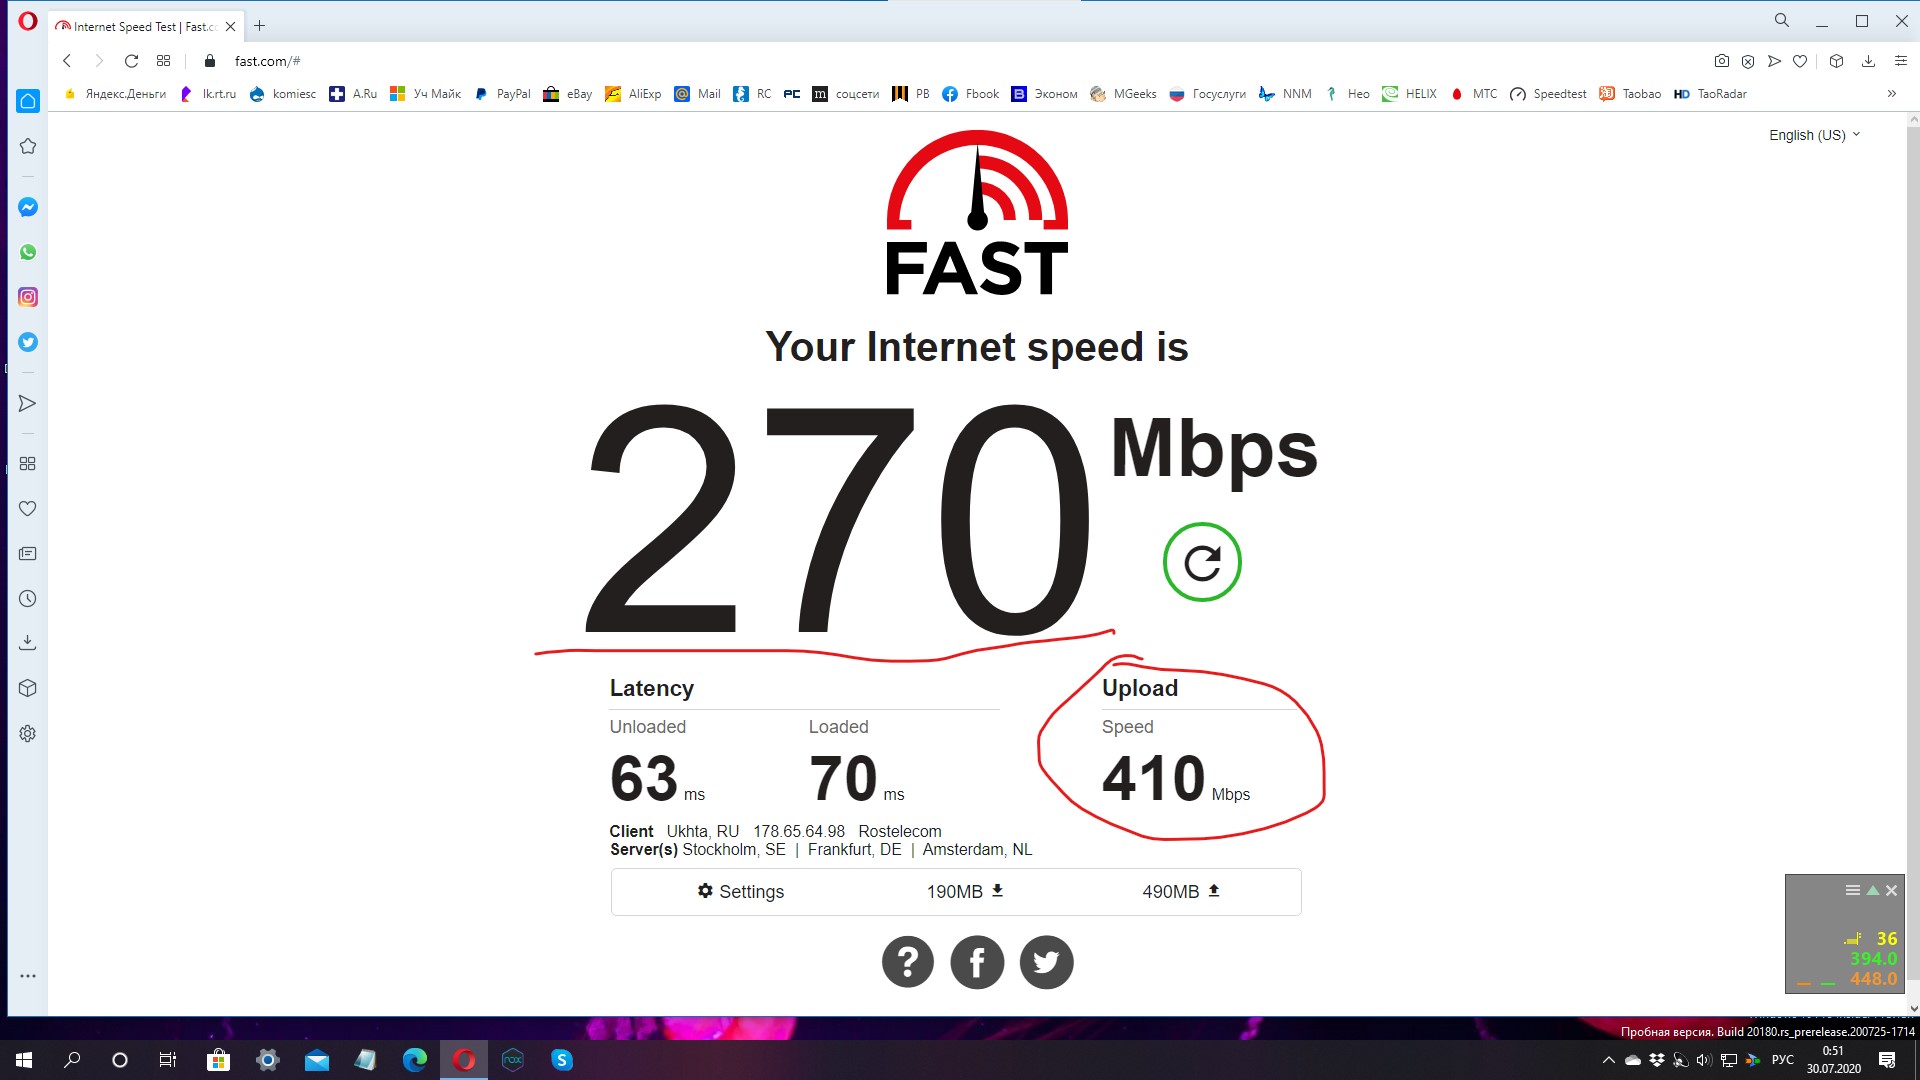Take snapshot with camera icon in address bar
Screen dimensions: 1920x1080
[x=1721, y=61]
